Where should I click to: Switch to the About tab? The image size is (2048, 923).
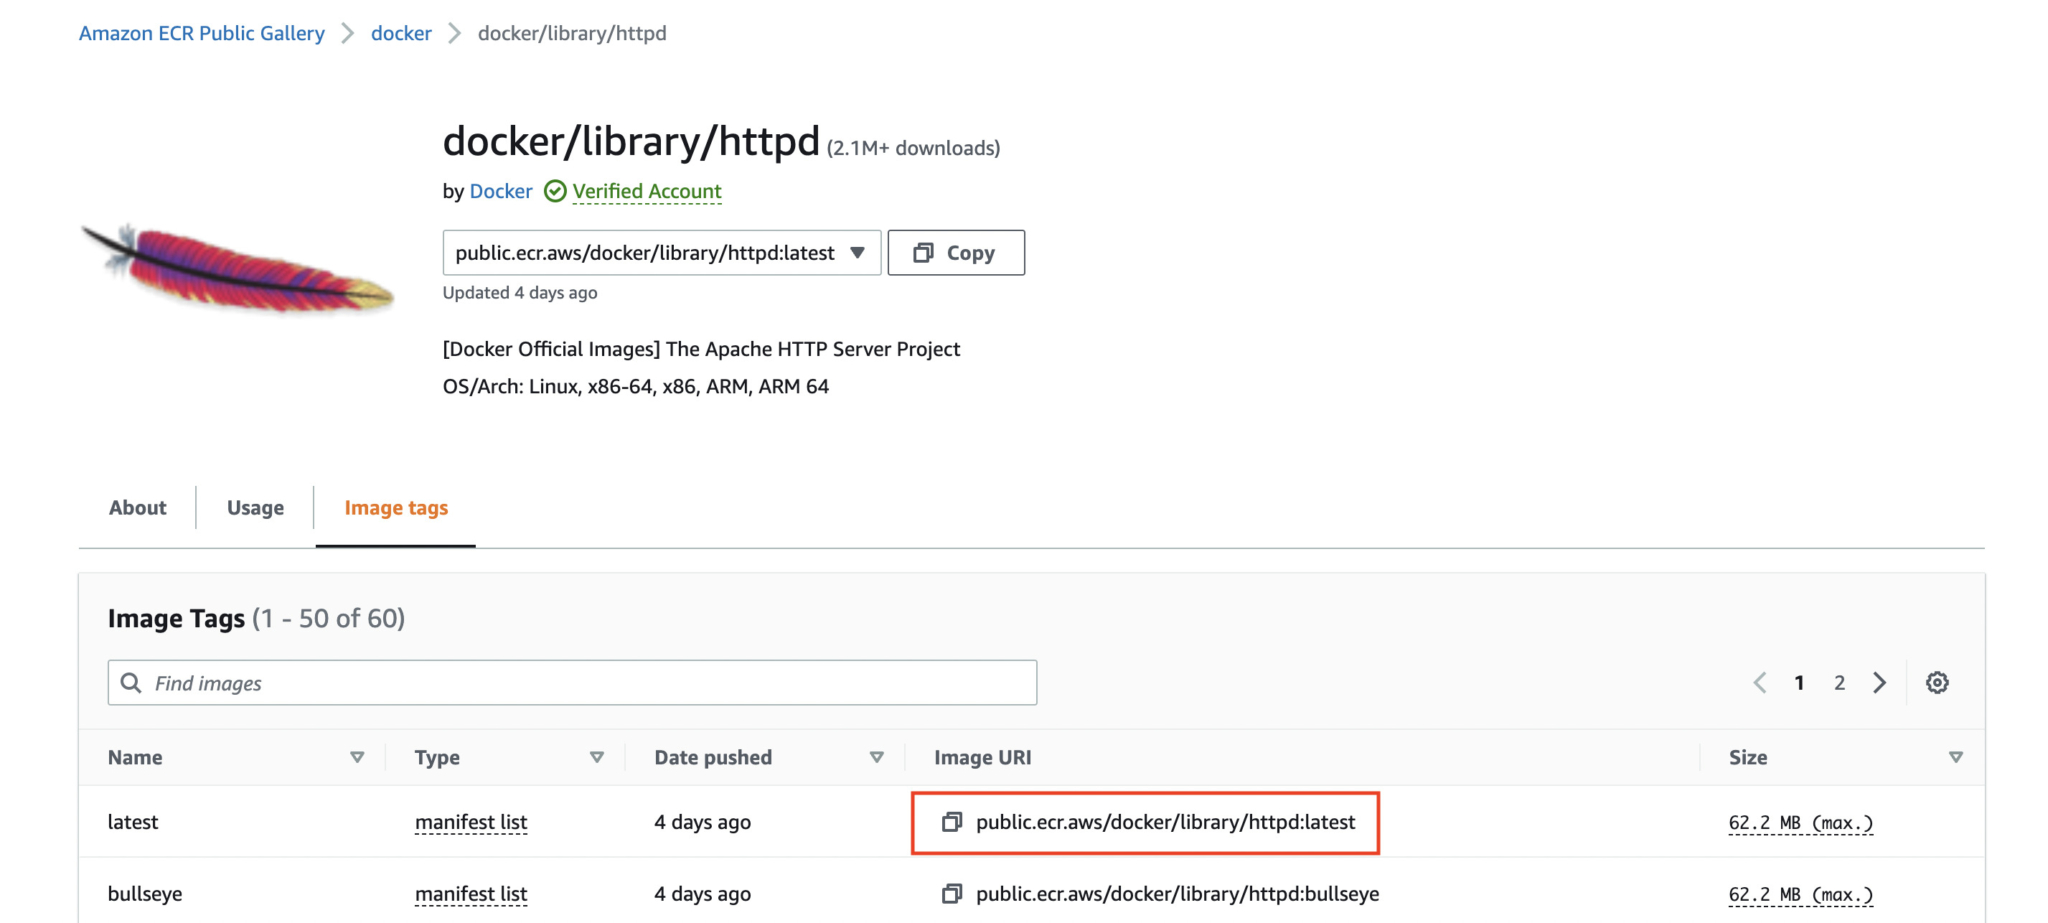click(137, 507)
